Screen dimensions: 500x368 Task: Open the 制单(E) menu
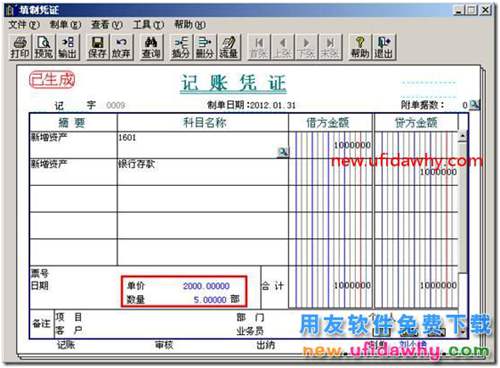click(65, 24)
